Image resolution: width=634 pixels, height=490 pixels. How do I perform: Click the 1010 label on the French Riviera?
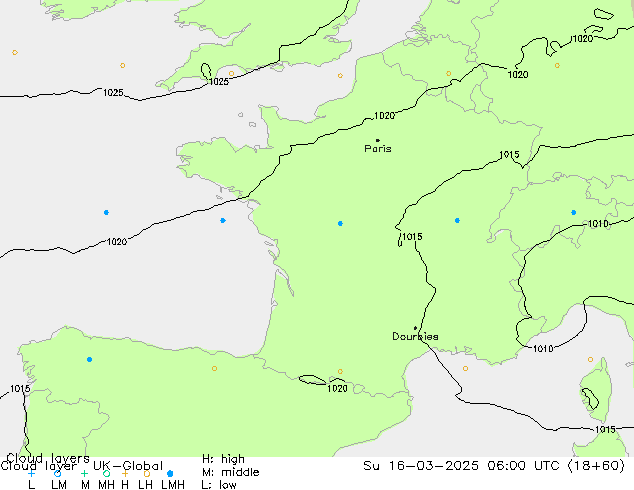543,348
